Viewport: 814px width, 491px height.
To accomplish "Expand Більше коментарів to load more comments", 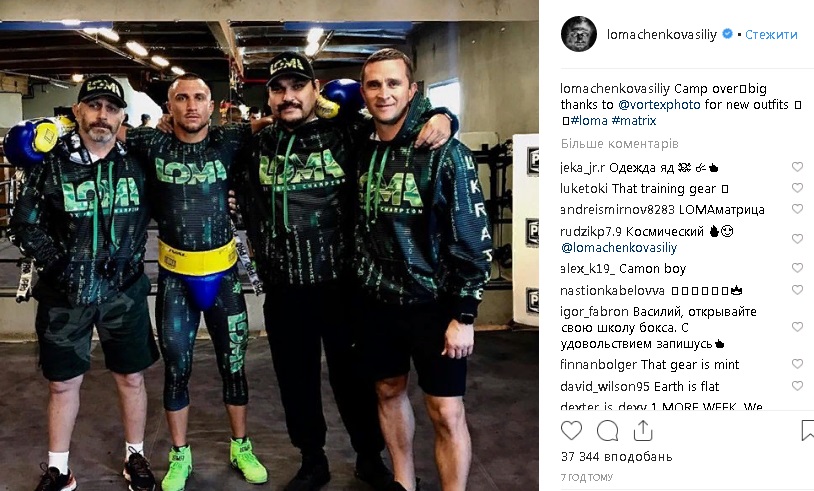I will [619, 144].
